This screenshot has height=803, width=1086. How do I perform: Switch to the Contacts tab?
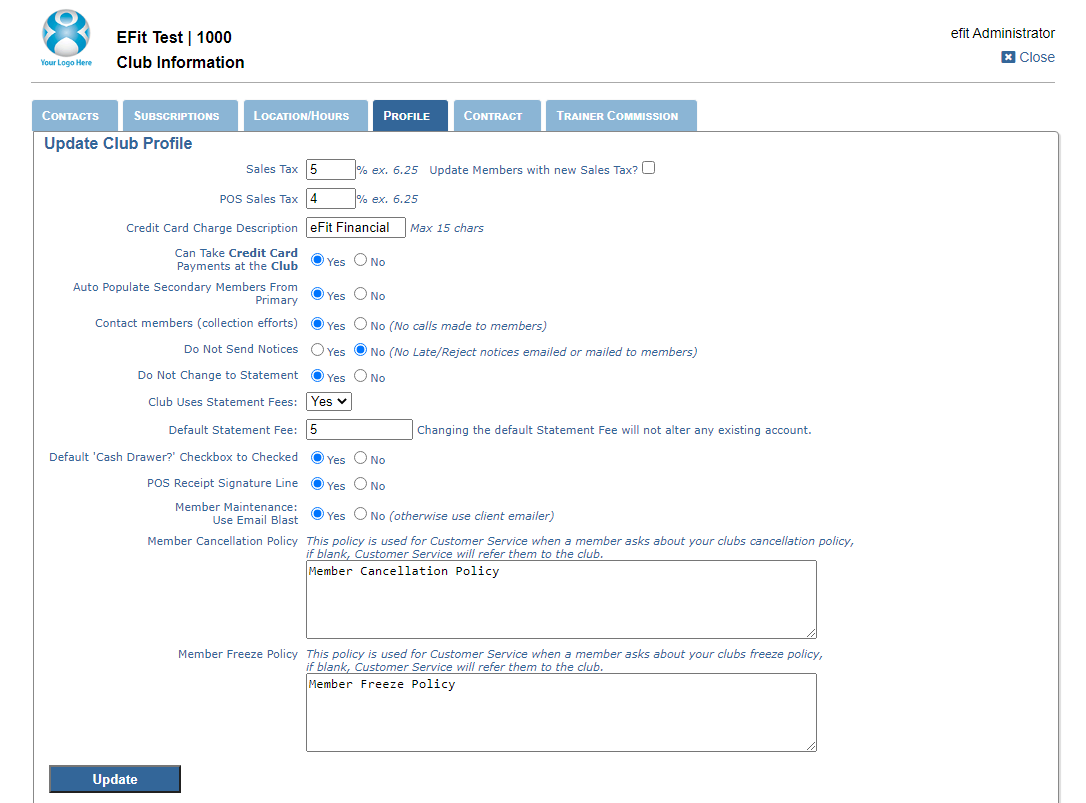coord(75,116)
